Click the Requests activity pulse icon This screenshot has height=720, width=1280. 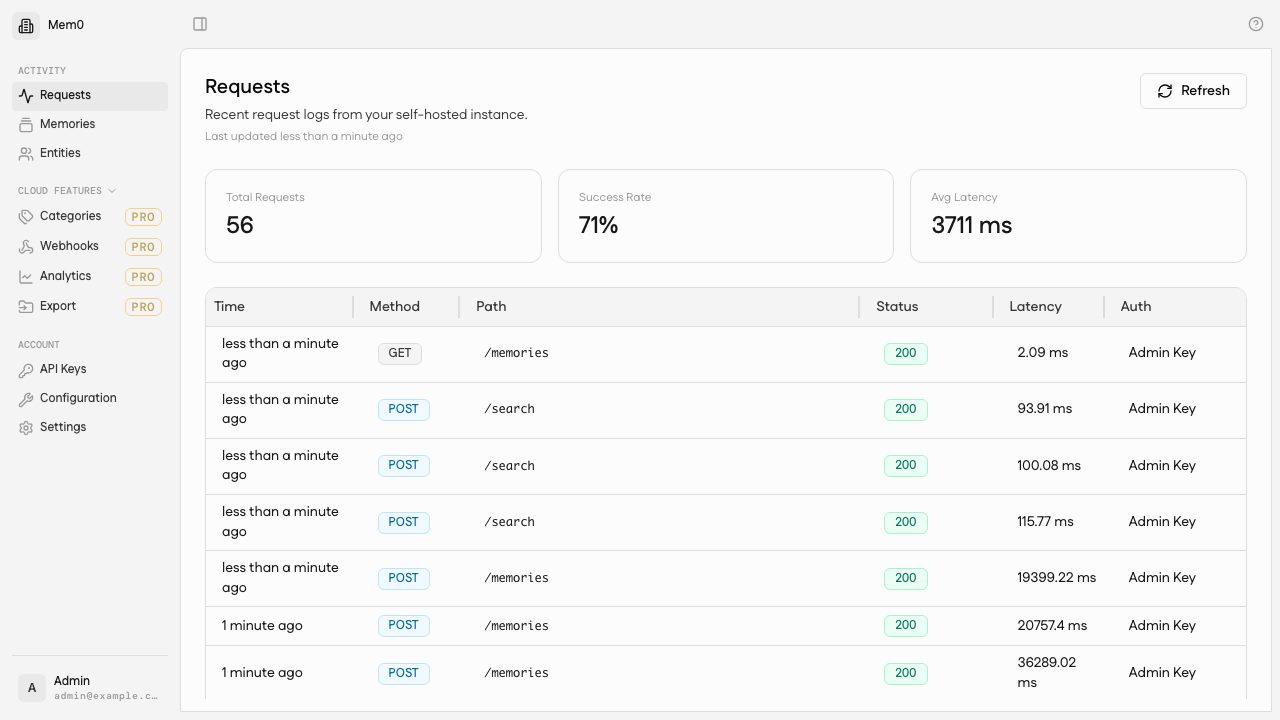(26, 96)
